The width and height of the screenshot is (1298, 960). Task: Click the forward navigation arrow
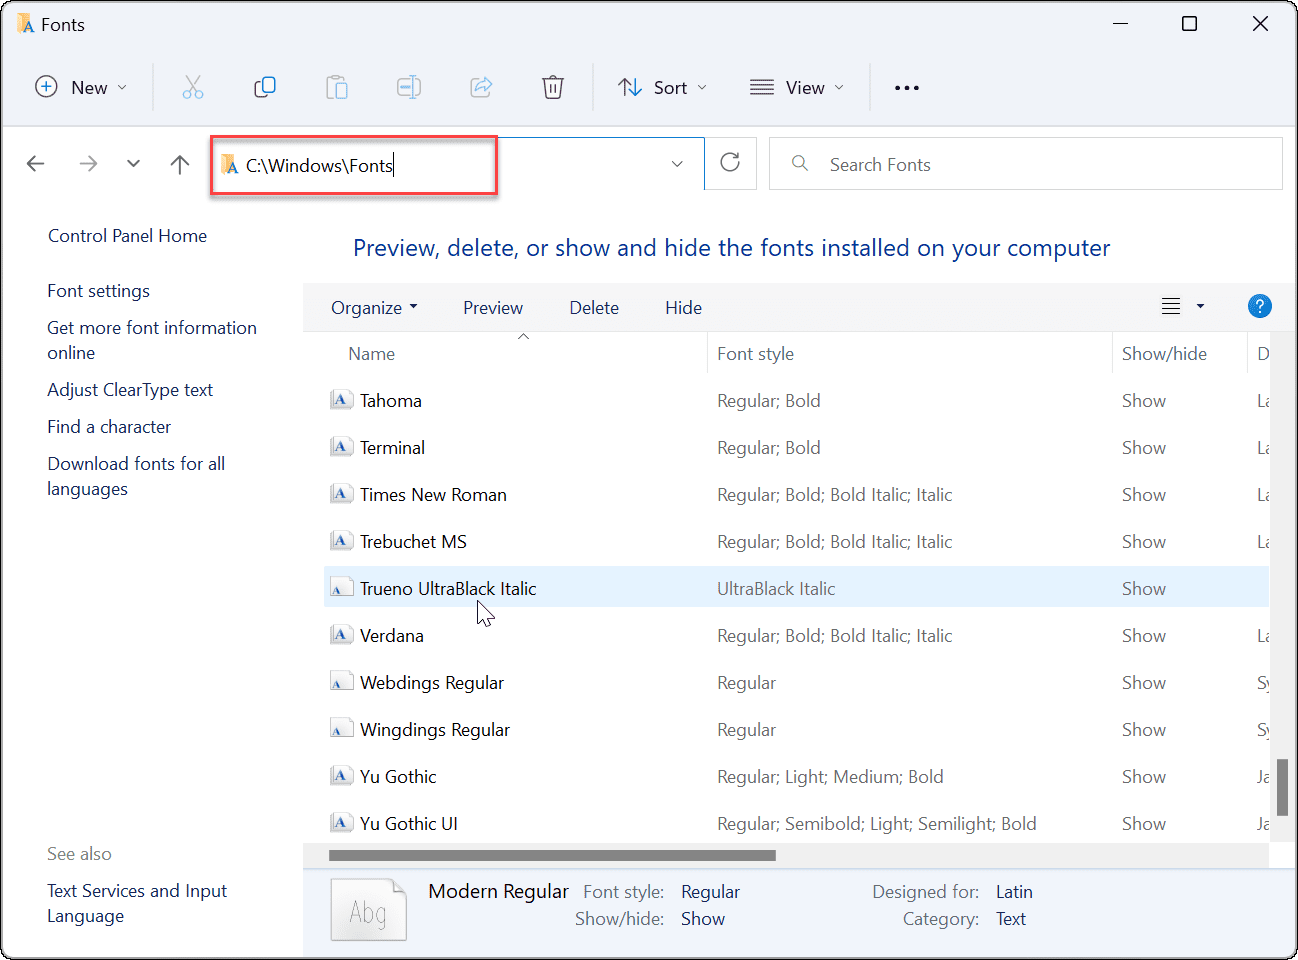[88, 163]
